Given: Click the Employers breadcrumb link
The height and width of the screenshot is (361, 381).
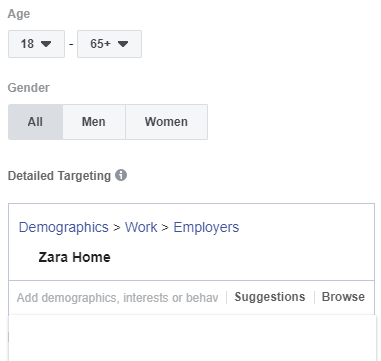Looking at the screenshot, I should tap(206, 227).
